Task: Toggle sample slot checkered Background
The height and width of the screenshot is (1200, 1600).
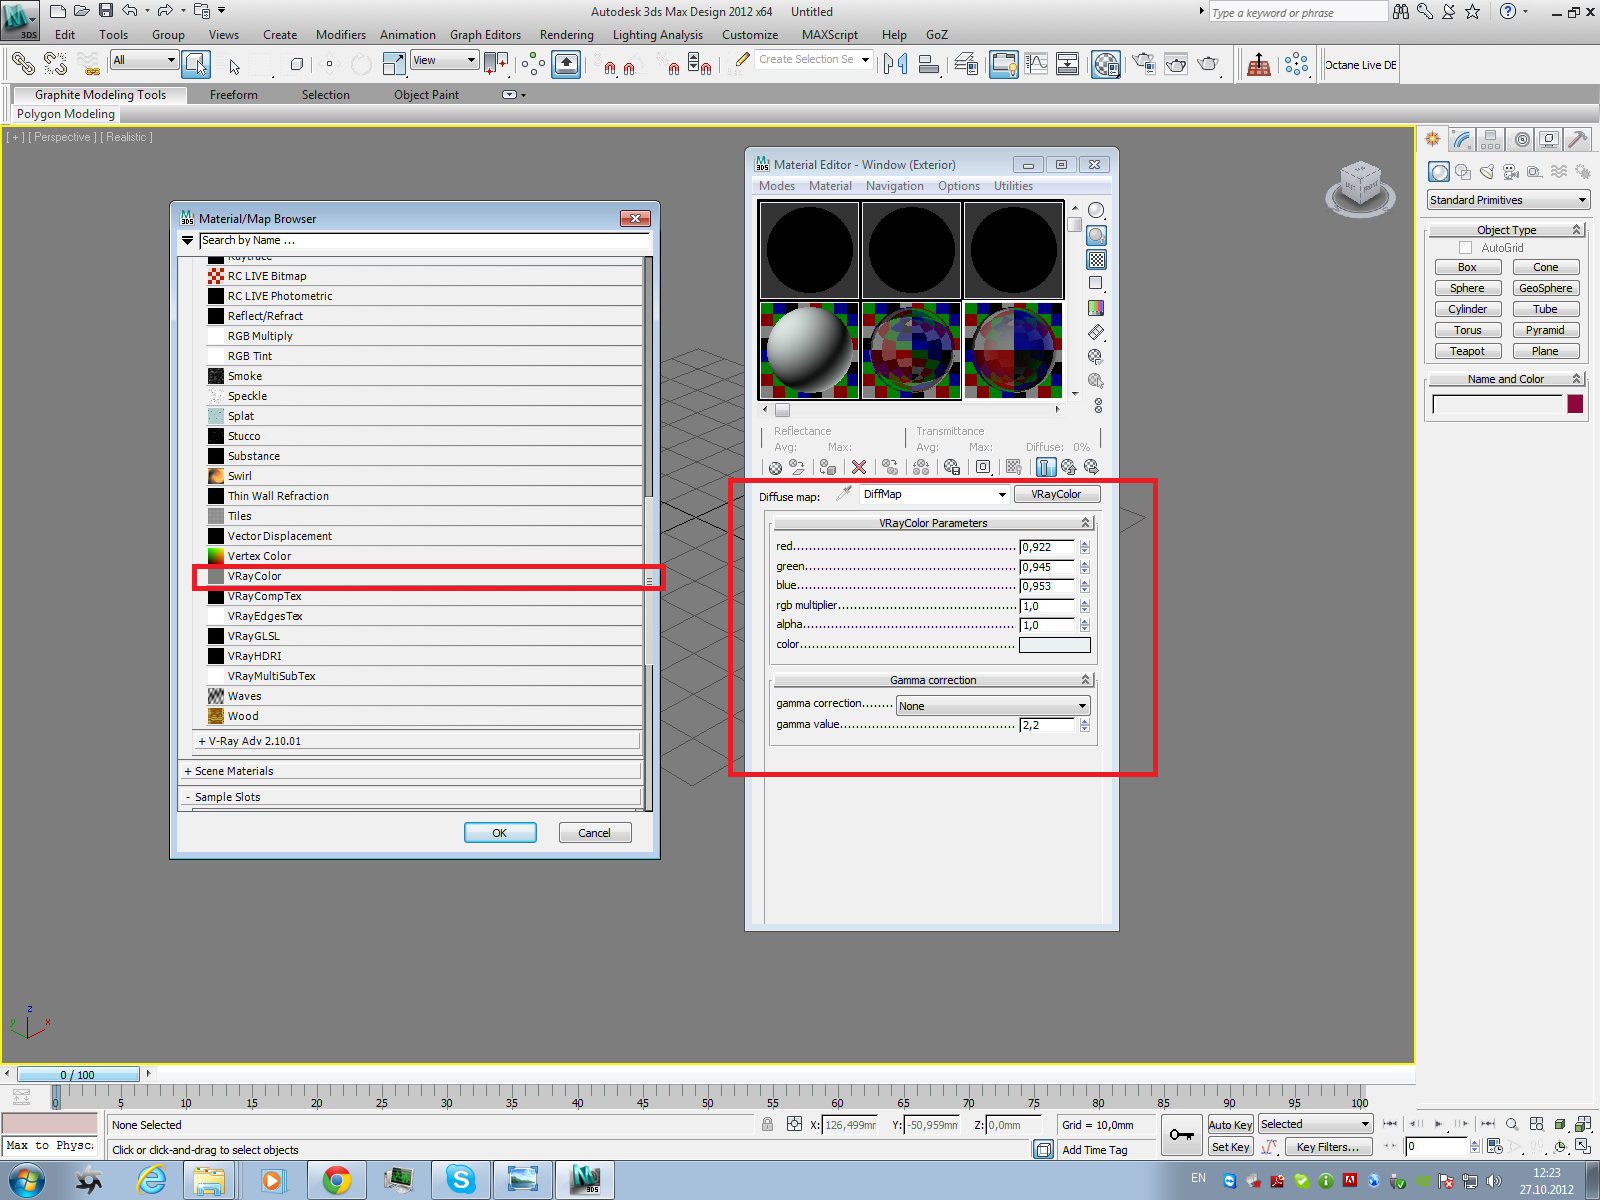Action: pos(1096,260)
